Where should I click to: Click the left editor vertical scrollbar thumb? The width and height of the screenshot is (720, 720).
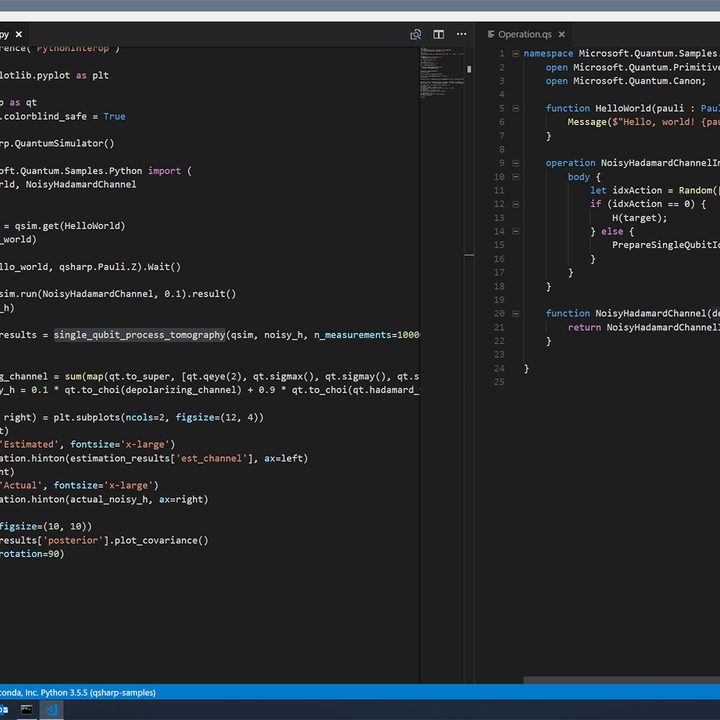click(469, 69)
